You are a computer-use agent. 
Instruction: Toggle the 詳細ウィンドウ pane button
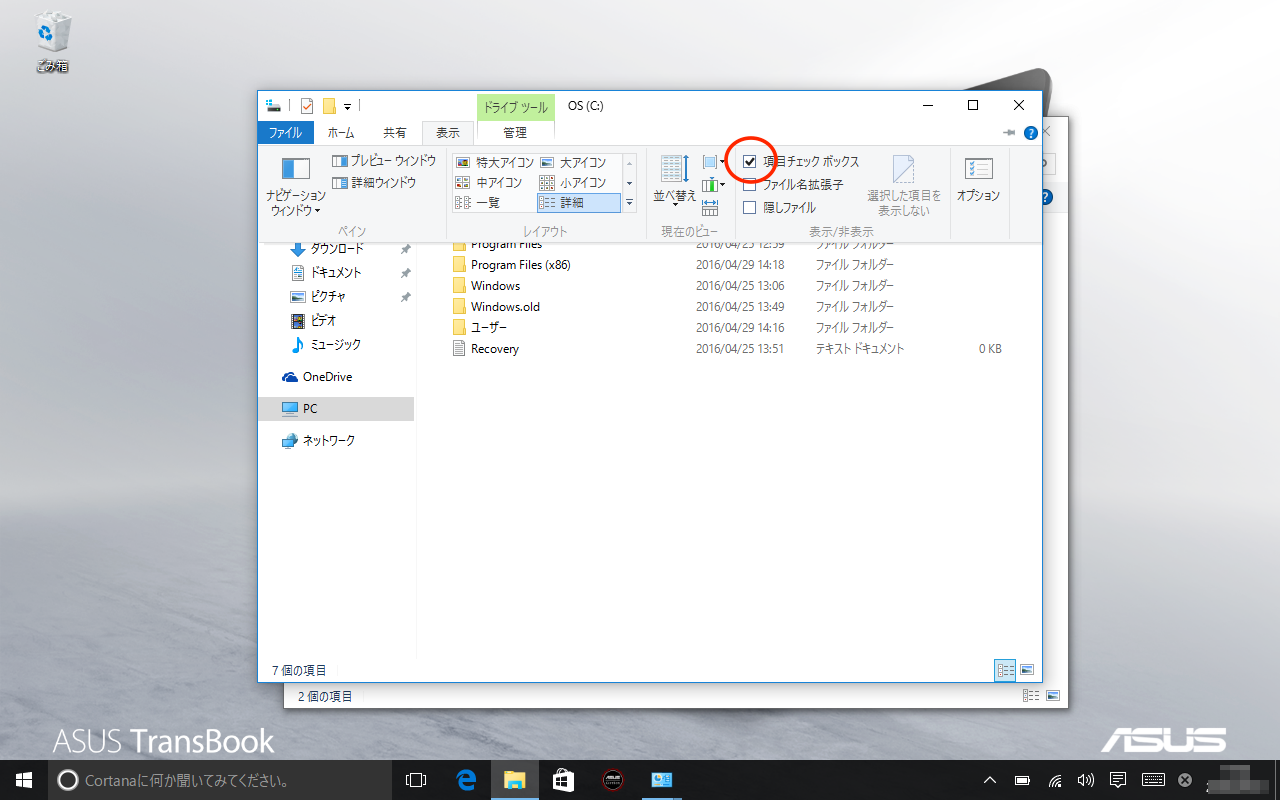click(x=374, y=183)
